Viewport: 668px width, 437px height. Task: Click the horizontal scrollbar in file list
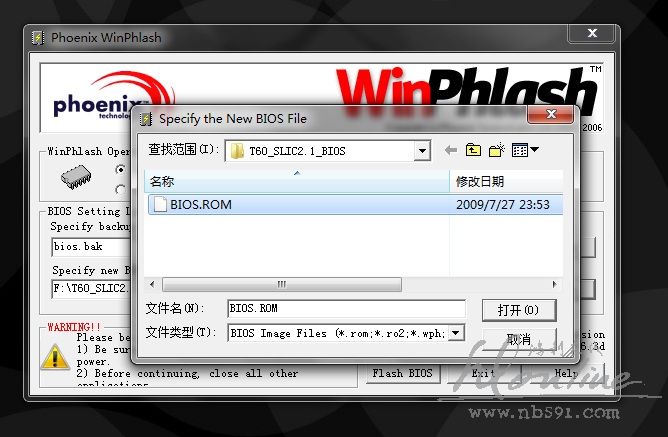pos(281,285)
